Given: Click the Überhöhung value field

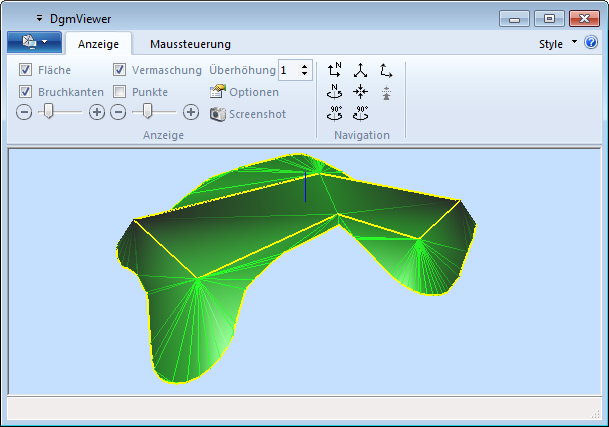Looking at the screenshot, I should click(288, 70).
